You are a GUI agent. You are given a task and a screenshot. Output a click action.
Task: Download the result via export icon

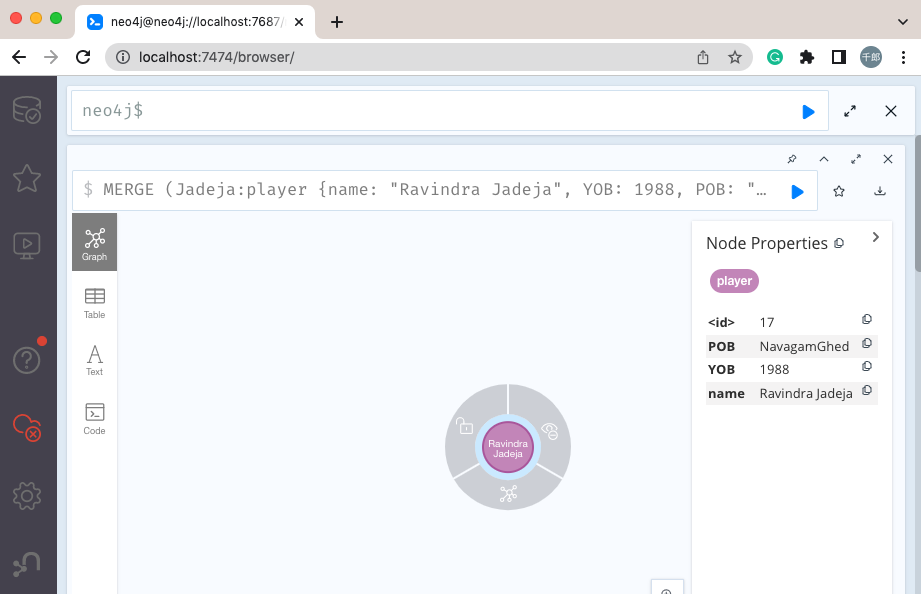[x=880, y=191]
